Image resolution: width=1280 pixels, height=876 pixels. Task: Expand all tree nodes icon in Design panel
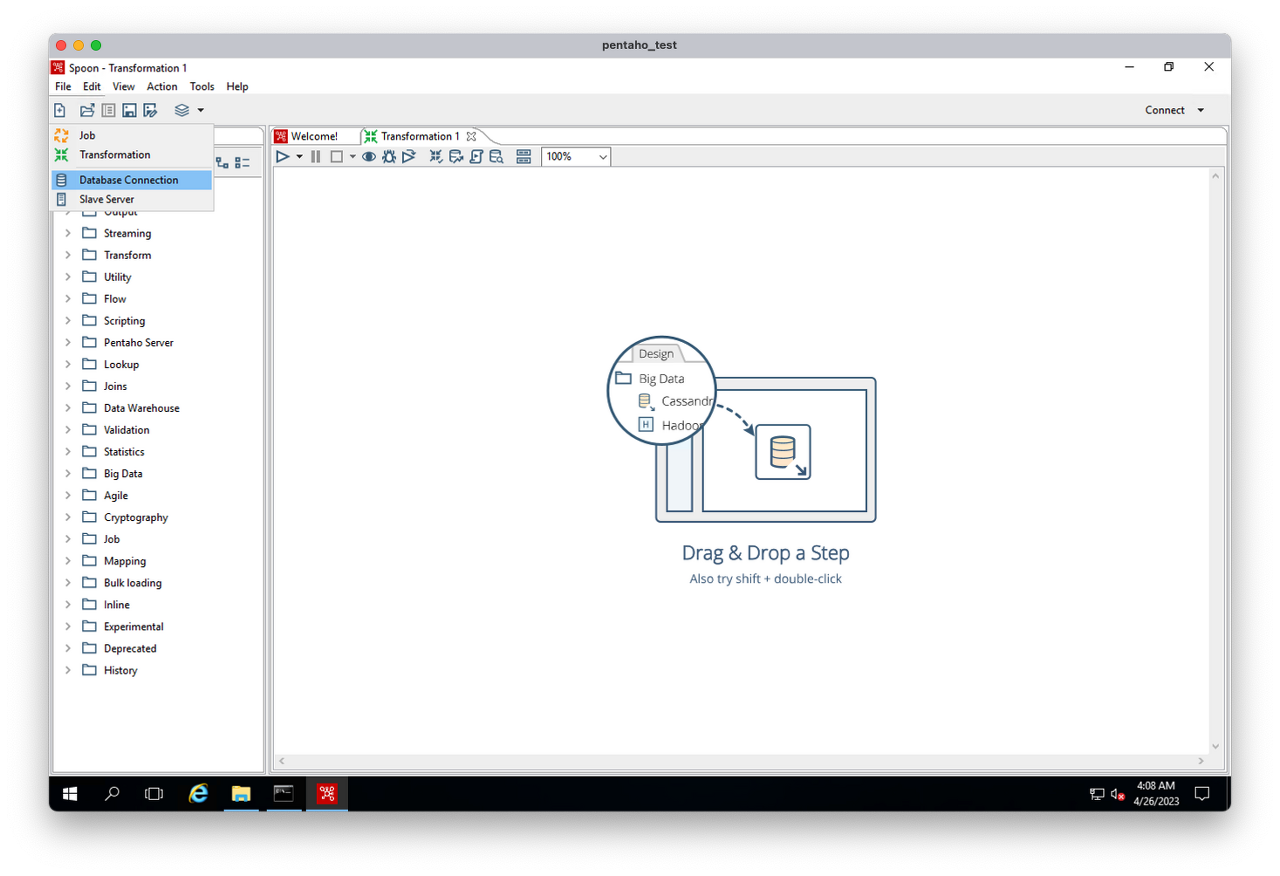coord(222,162)
